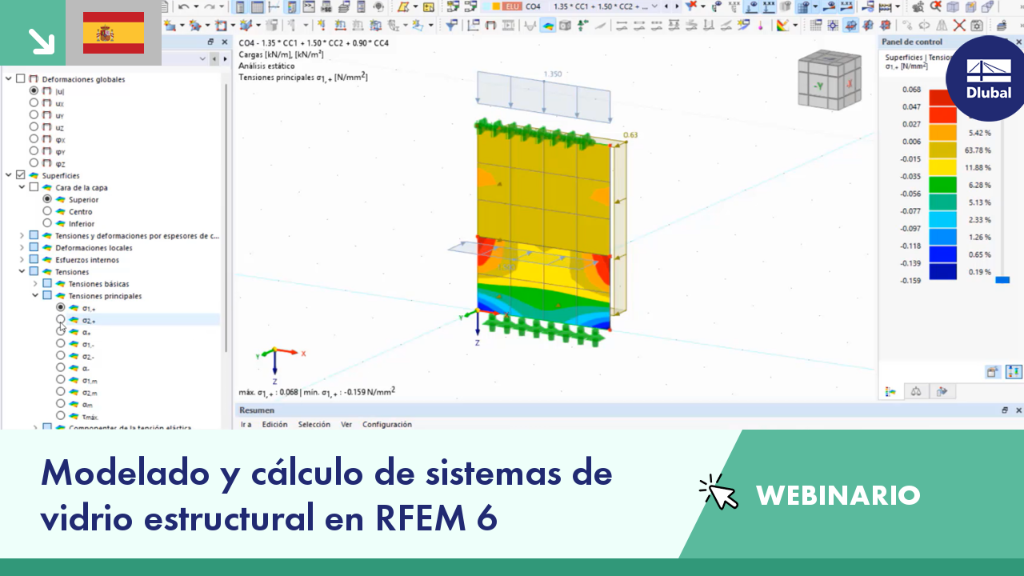This screenshot has width=1024, height=576.
Task: Click the green 6.28 % color swatch
Action: pos(942,185)
